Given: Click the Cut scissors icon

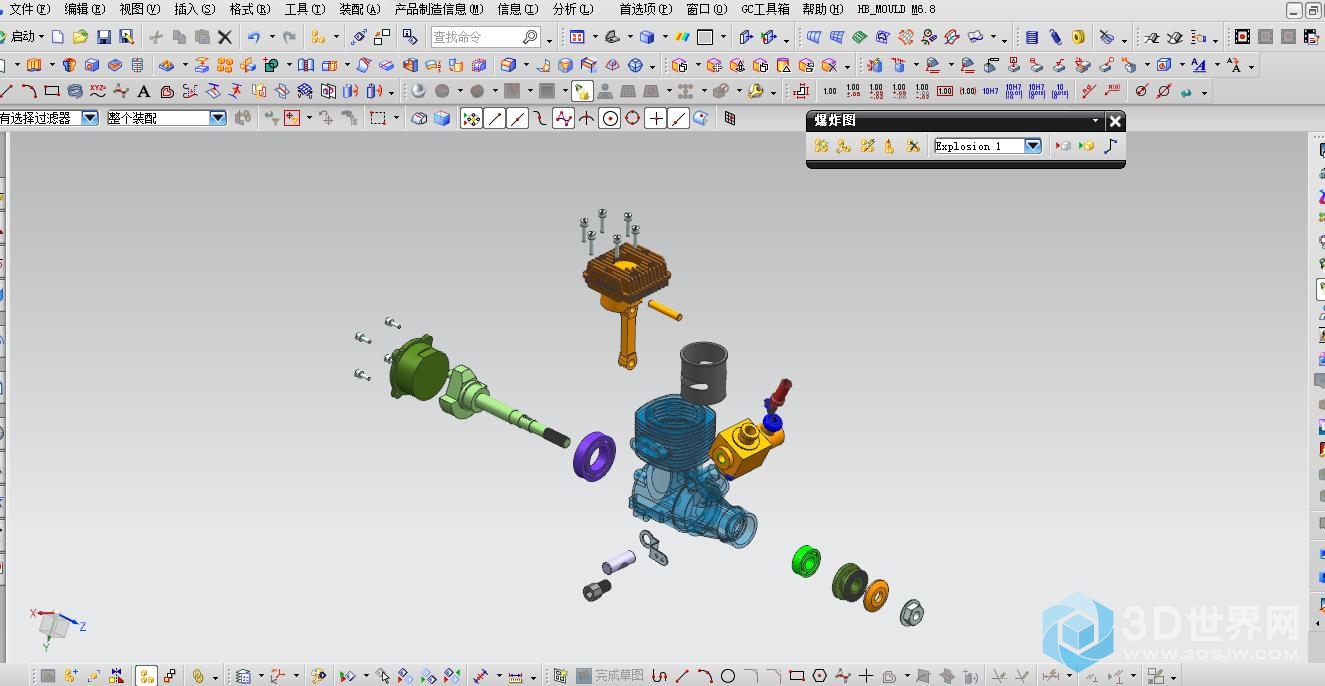Looking at the screenshot, I should click(156, 37).
